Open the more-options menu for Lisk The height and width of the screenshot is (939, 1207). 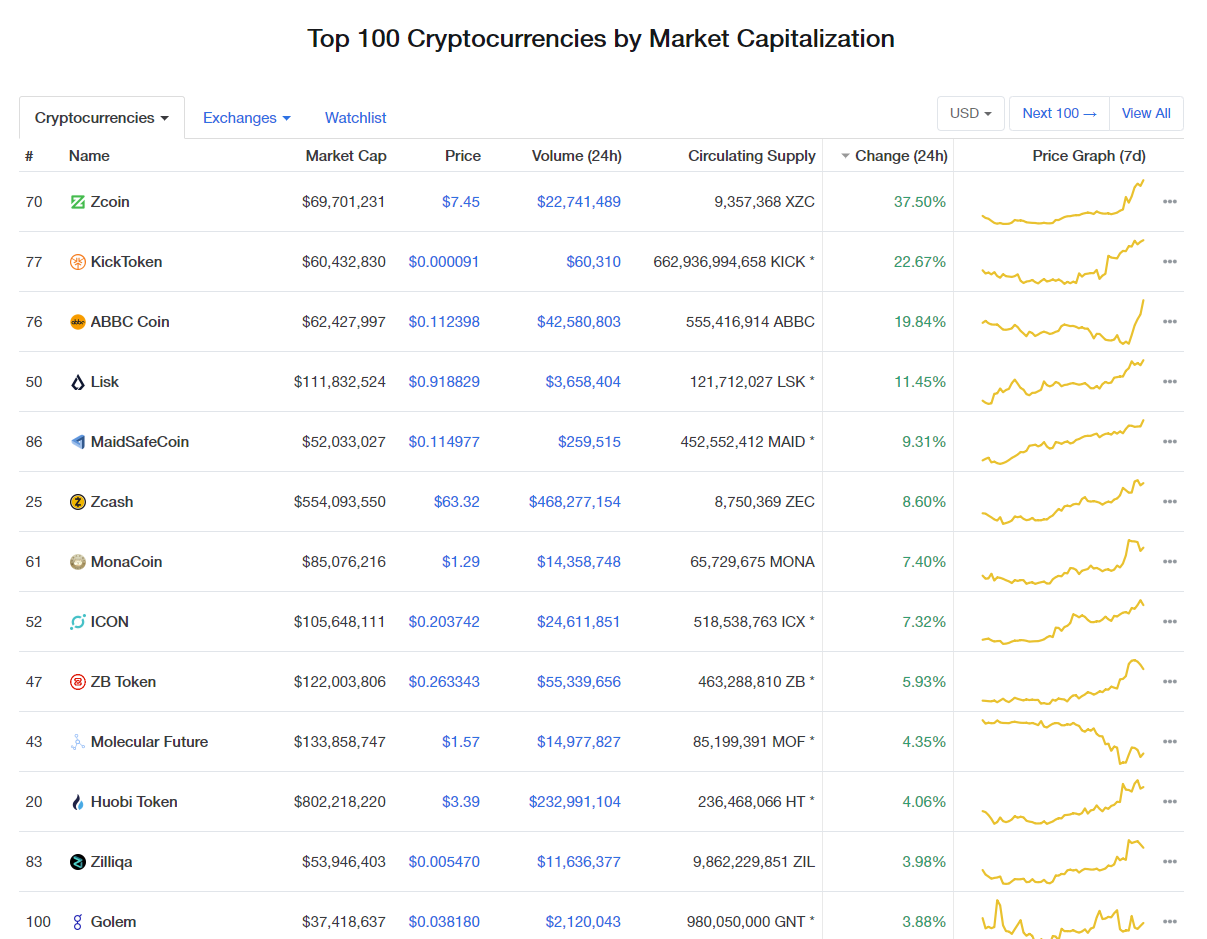click(1170, 382)
